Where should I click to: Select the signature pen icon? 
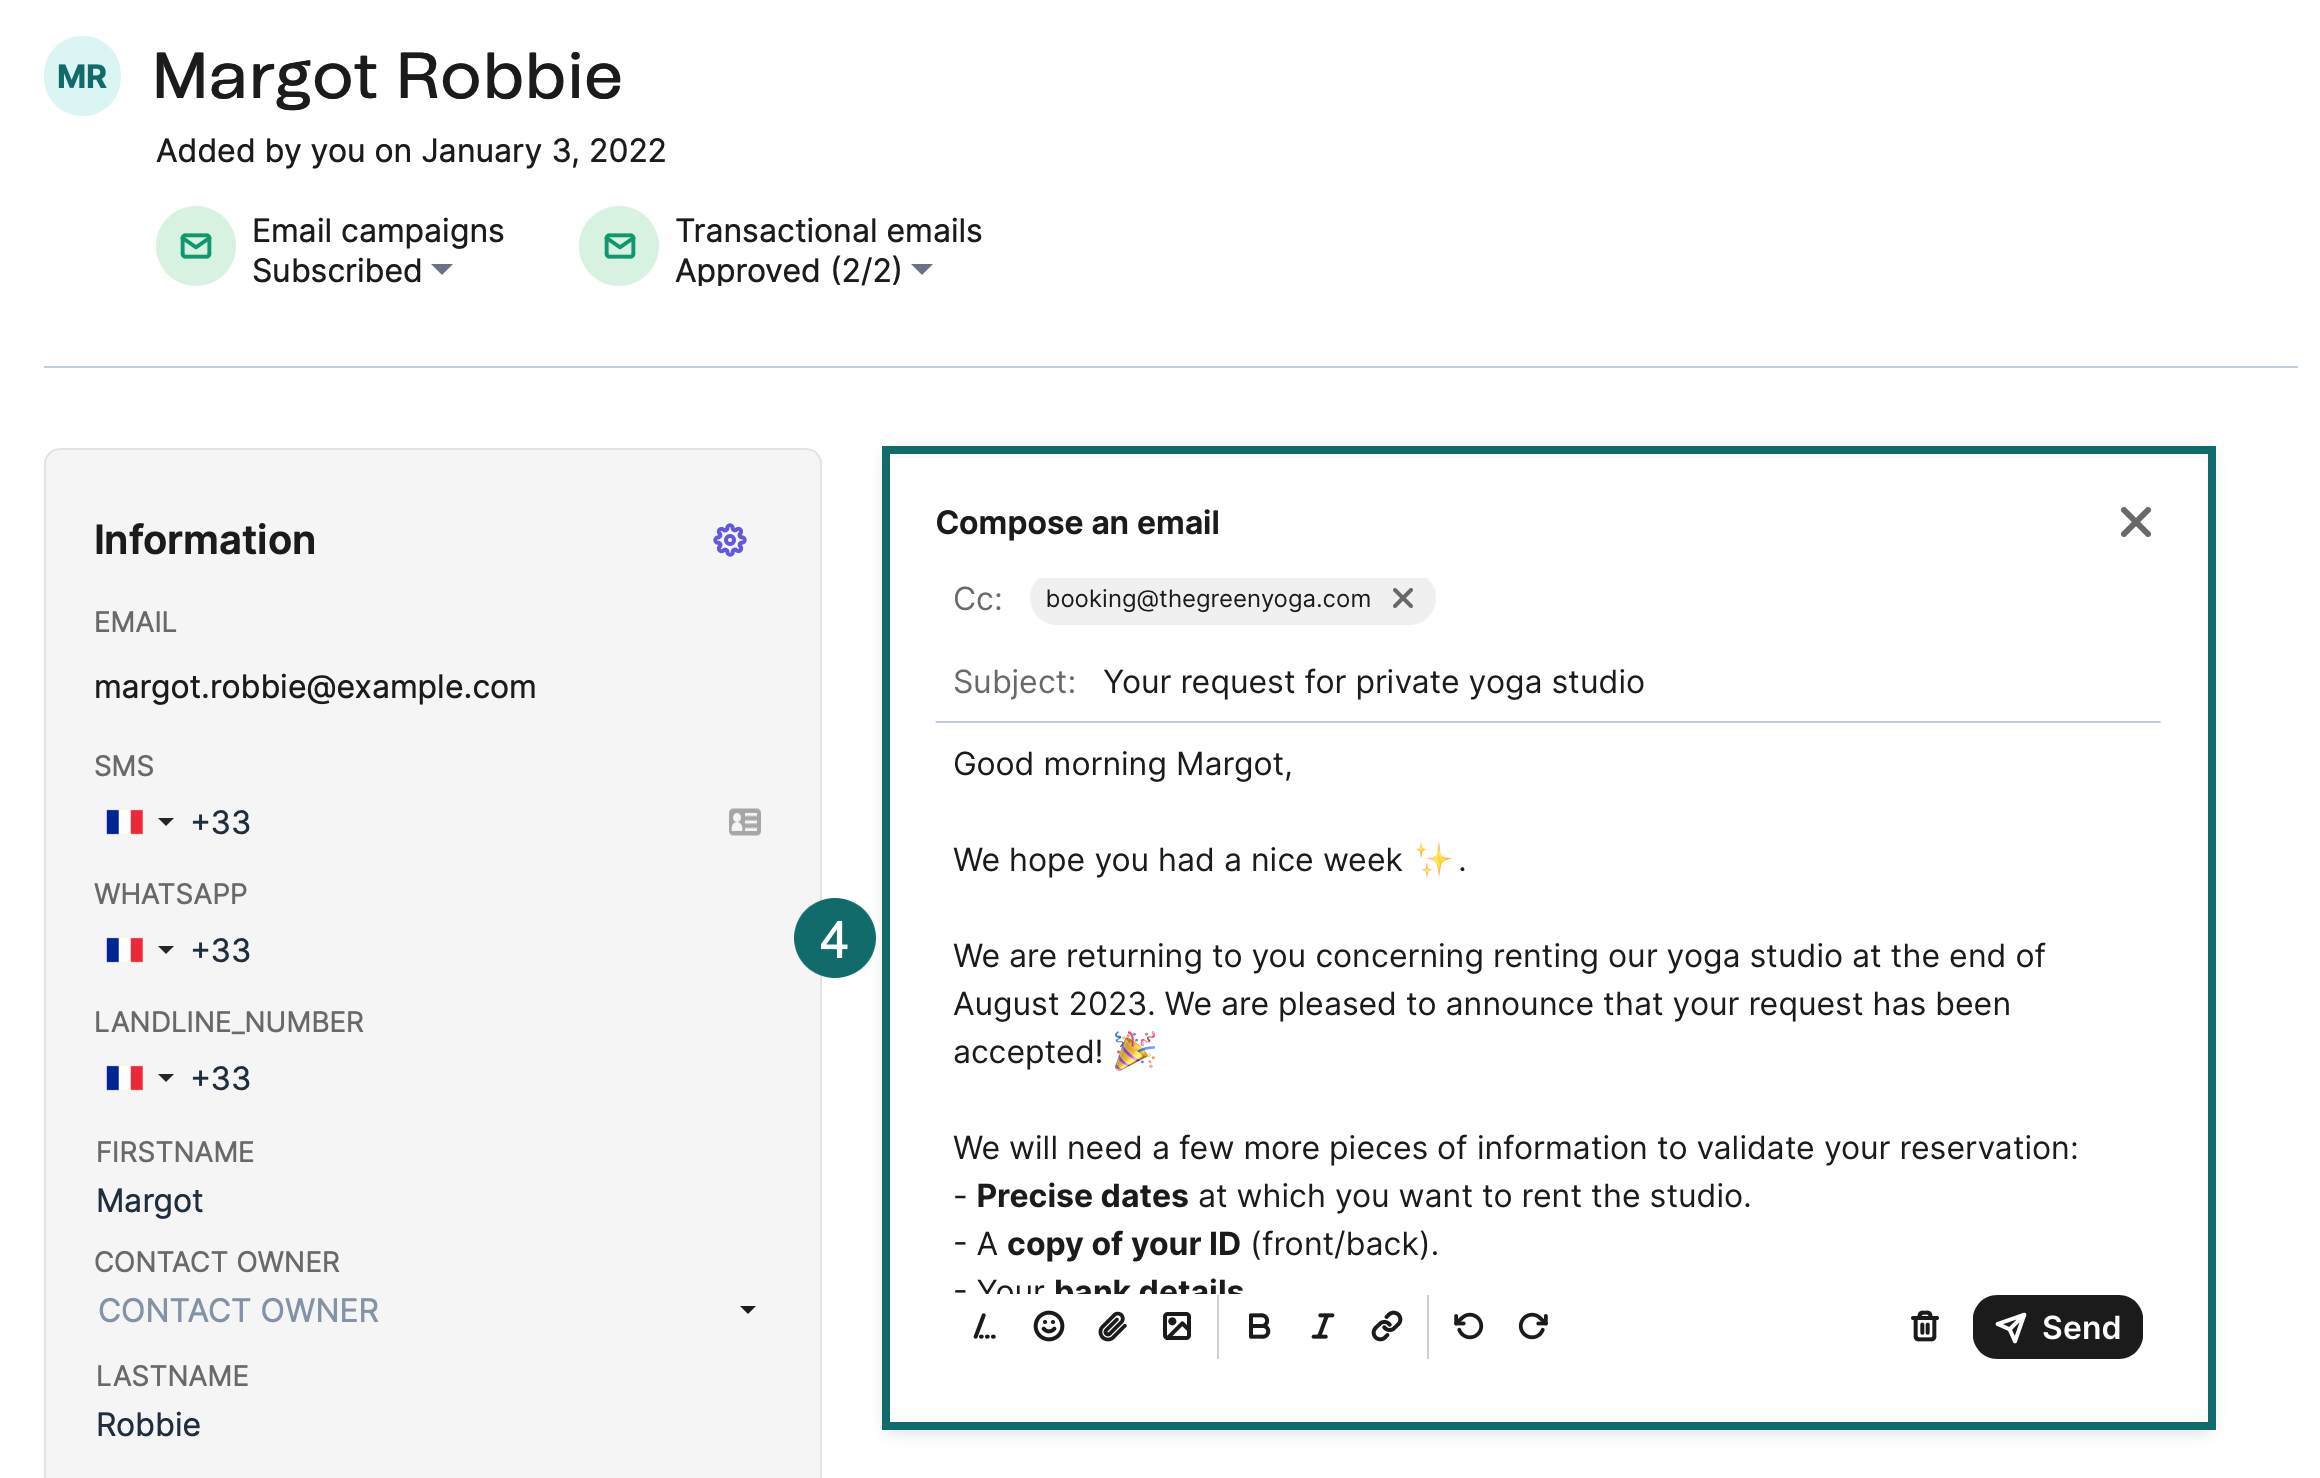pyautogui.click(x=985, y=1327)
